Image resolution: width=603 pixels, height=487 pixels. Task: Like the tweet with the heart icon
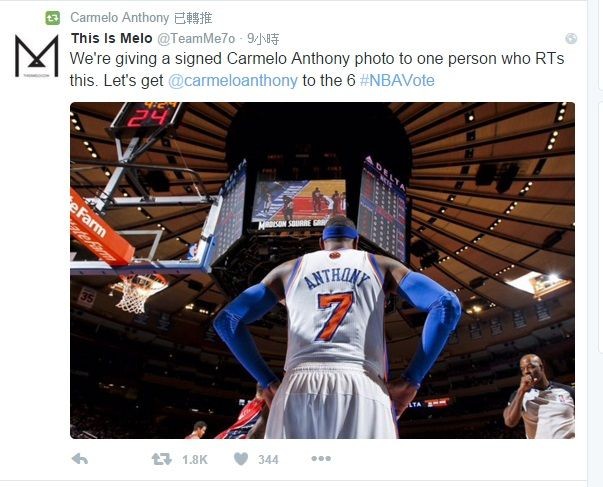click(241, 459)
